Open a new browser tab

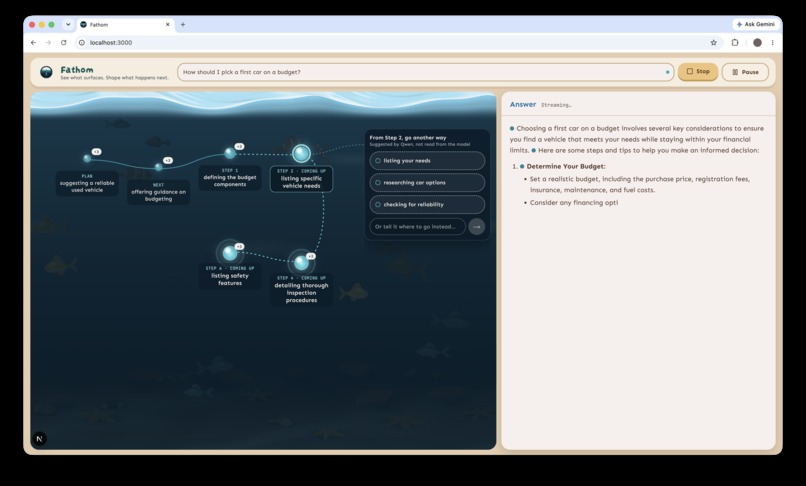182,24
